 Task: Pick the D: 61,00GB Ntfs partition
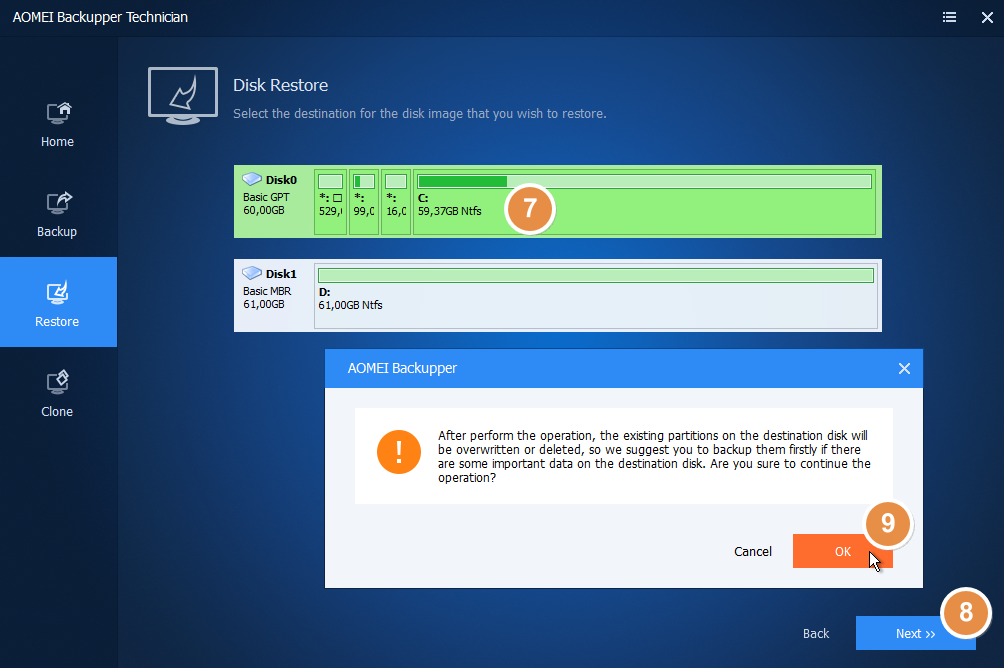click(595, 295)
